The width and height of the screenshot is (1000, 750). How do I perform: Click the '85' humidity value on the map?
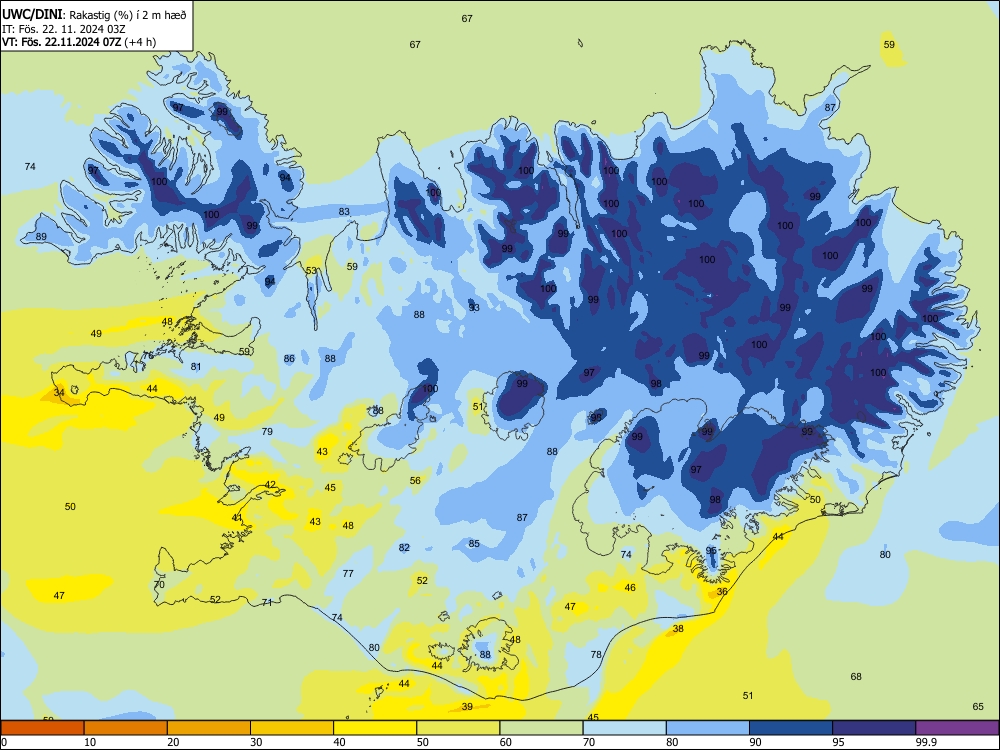474,543
